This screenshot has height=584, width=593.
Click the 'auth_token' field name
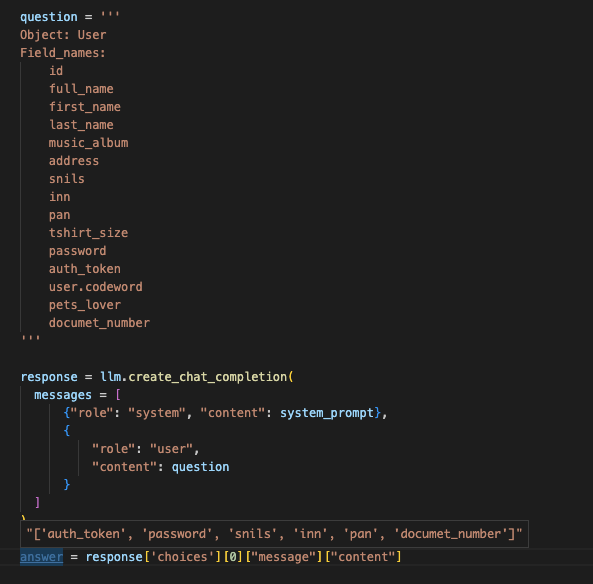tap(85, 269)
